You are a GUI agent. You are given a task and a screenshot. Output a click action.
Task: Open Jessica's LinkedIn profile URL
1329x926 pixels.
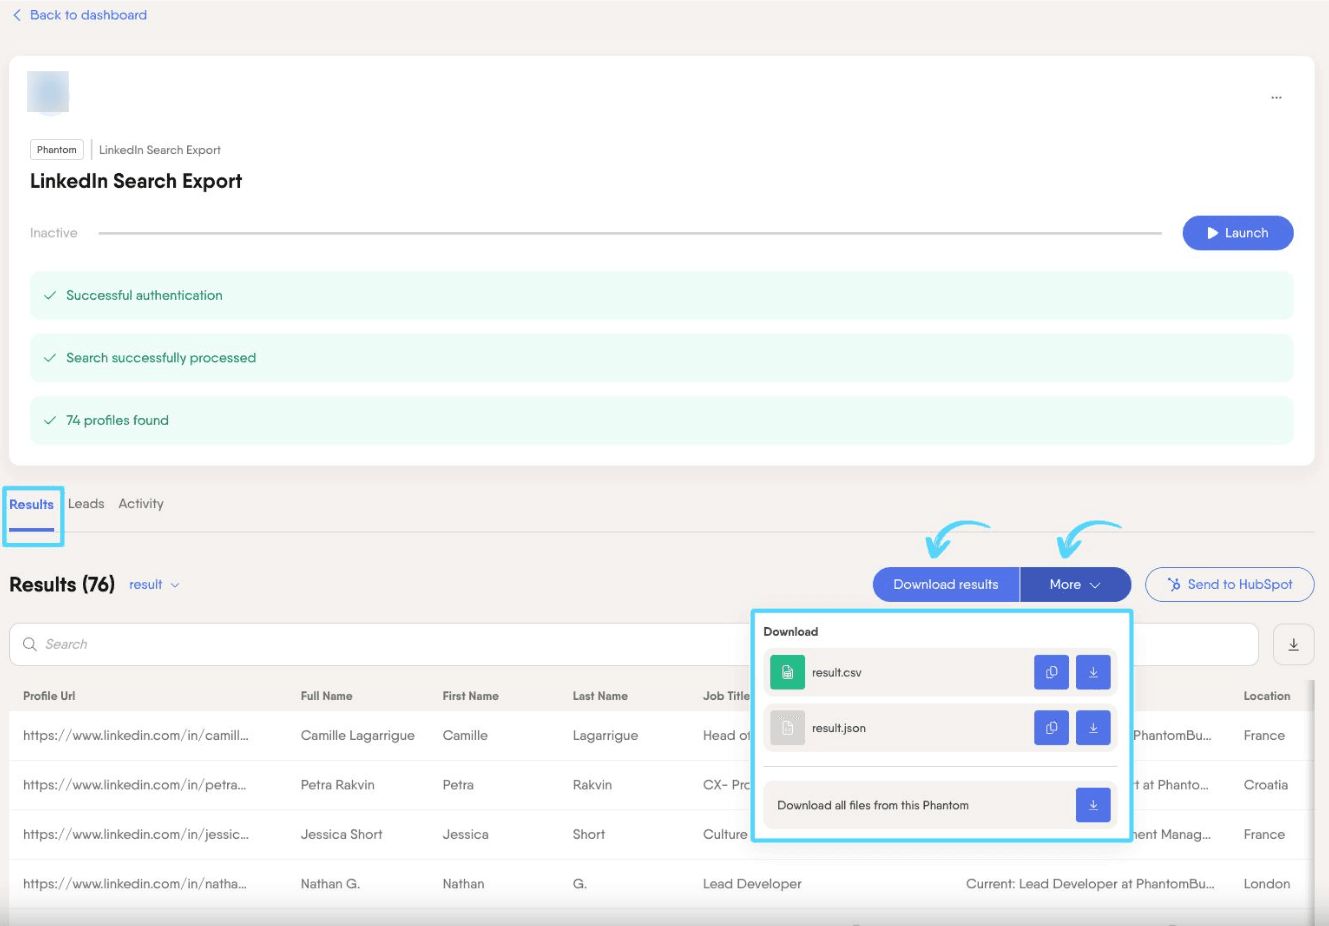click(x=136, y=835)
